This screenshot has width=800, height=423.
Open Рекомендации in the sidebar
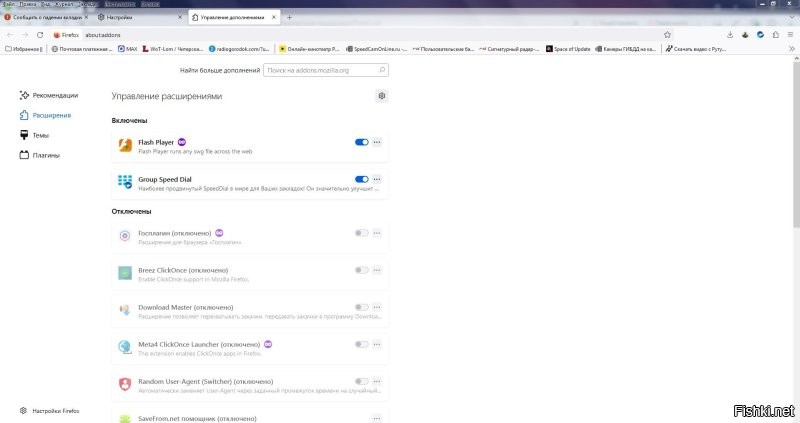tap(49, 95)
